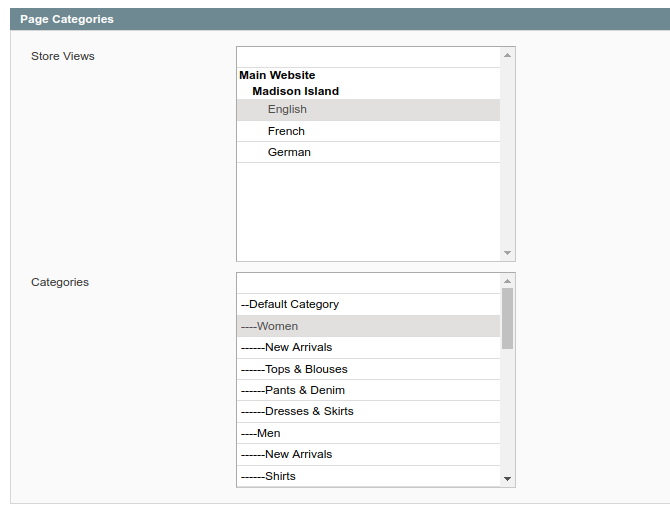The width and height of the screenshot is (670, 511).
Task: Choose the Tops & Blouses category
Action: (x=294, y=369)
